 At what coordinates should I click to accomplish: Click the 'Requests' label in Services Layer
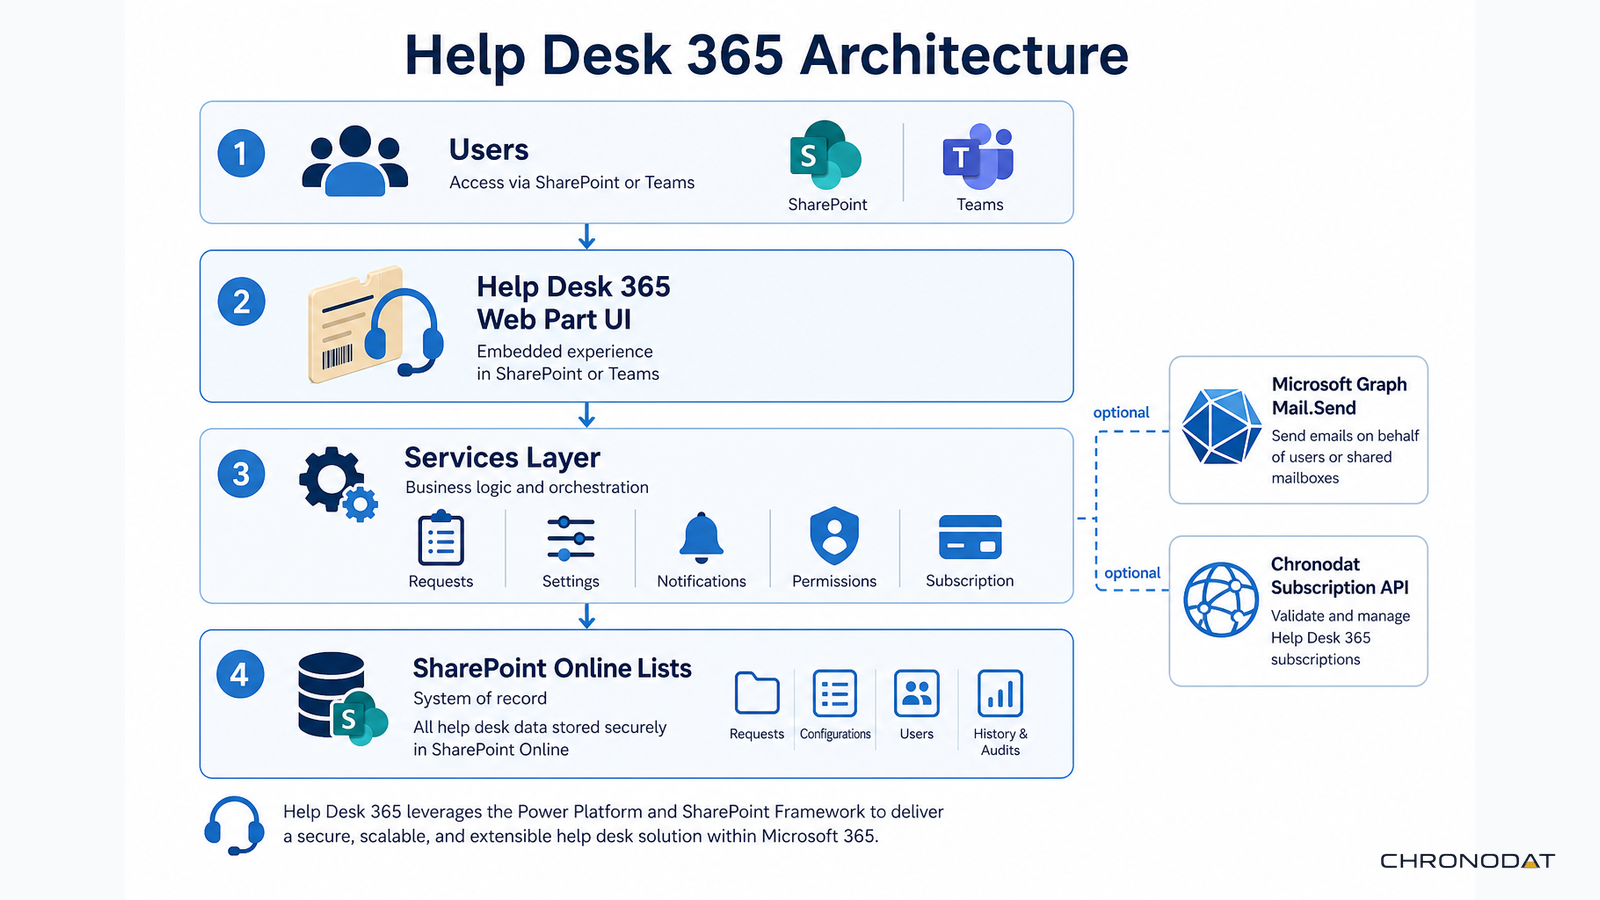click(441, 581)
